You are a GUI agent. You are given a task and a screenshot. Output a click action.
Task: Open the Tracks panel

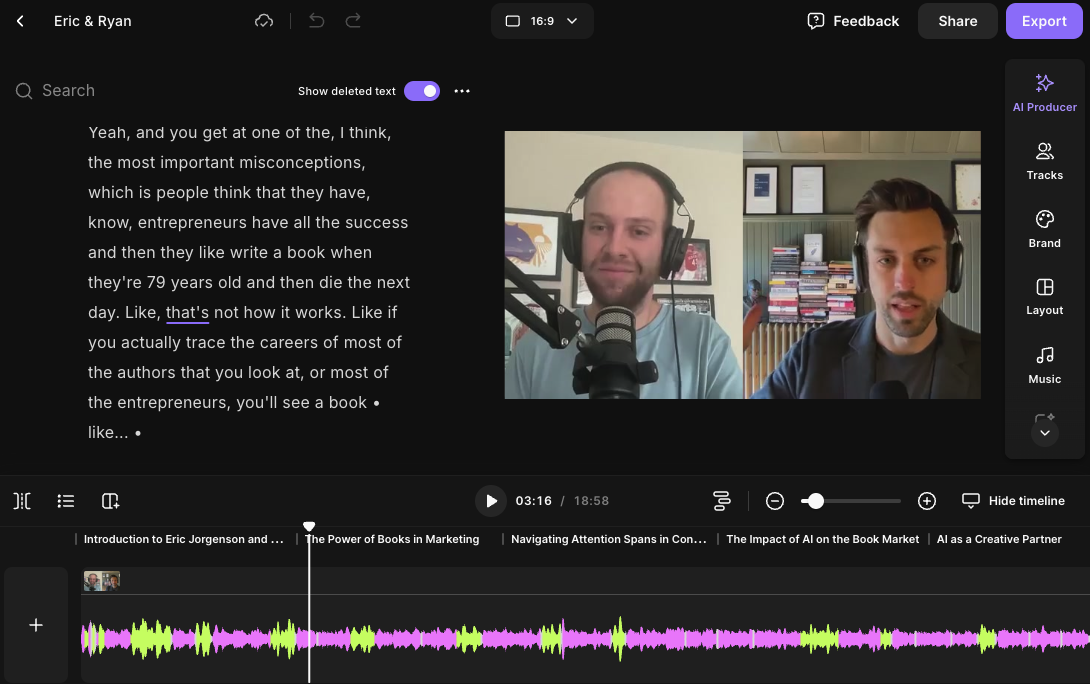tap(1044, 160)
